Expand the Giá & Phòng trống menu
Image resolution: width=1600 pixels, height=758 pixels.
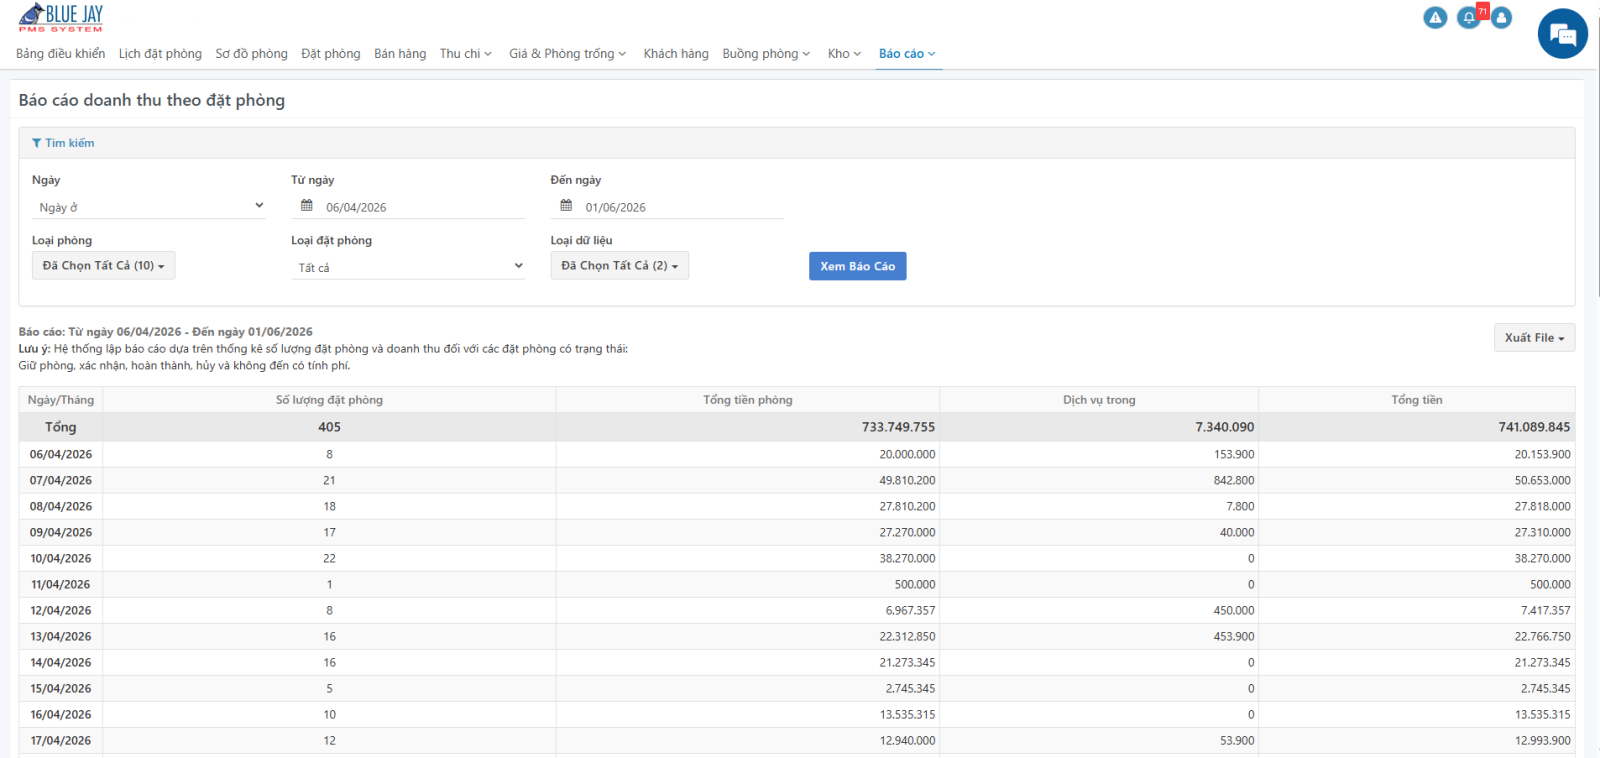click(x=567, y=54)
